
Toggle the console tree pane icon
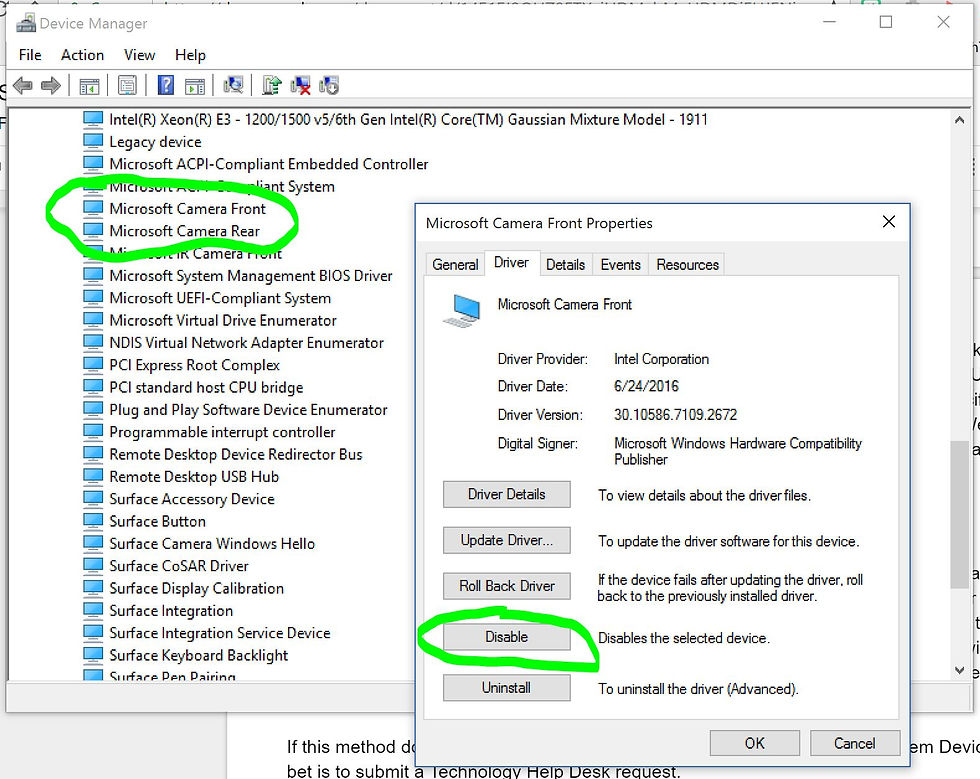pos(89,86)
